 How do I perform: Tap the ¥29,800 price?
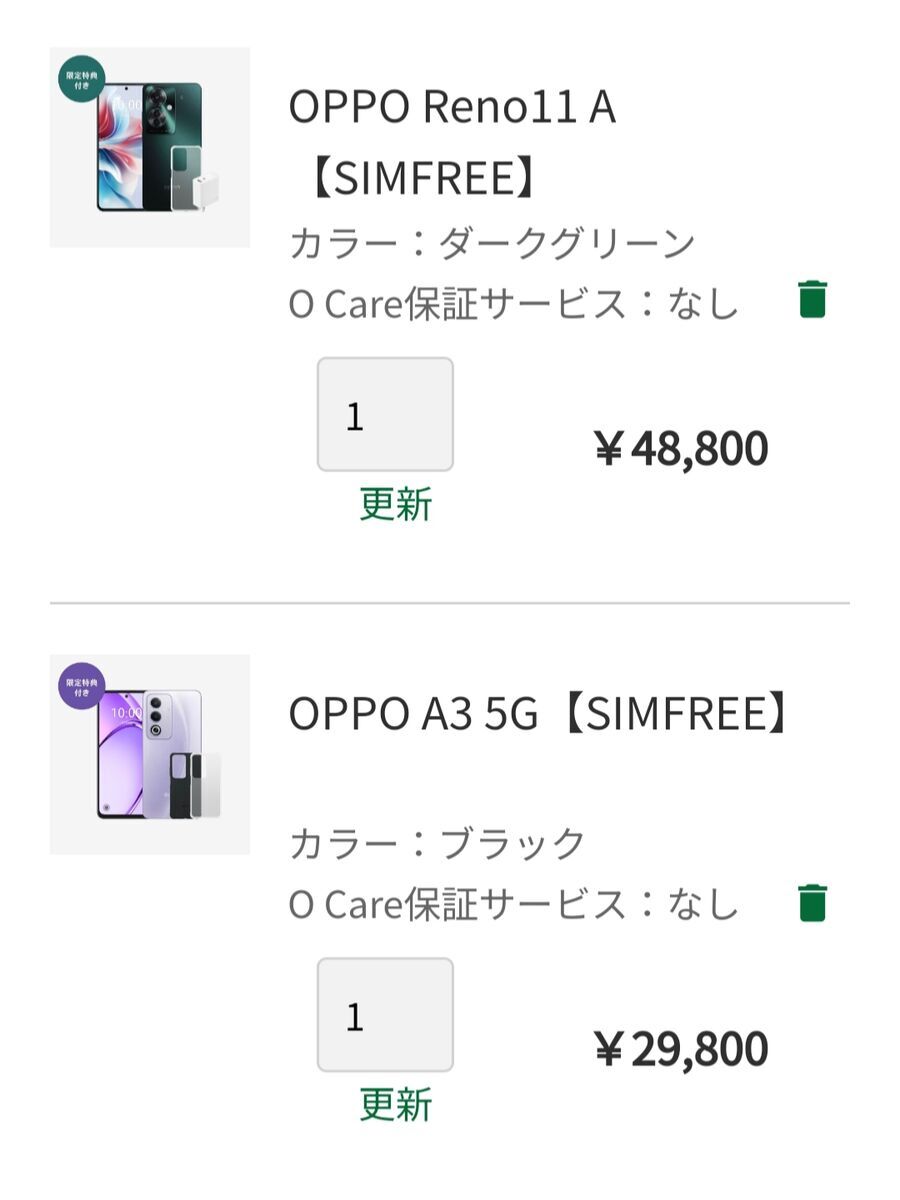[681, 1049]
